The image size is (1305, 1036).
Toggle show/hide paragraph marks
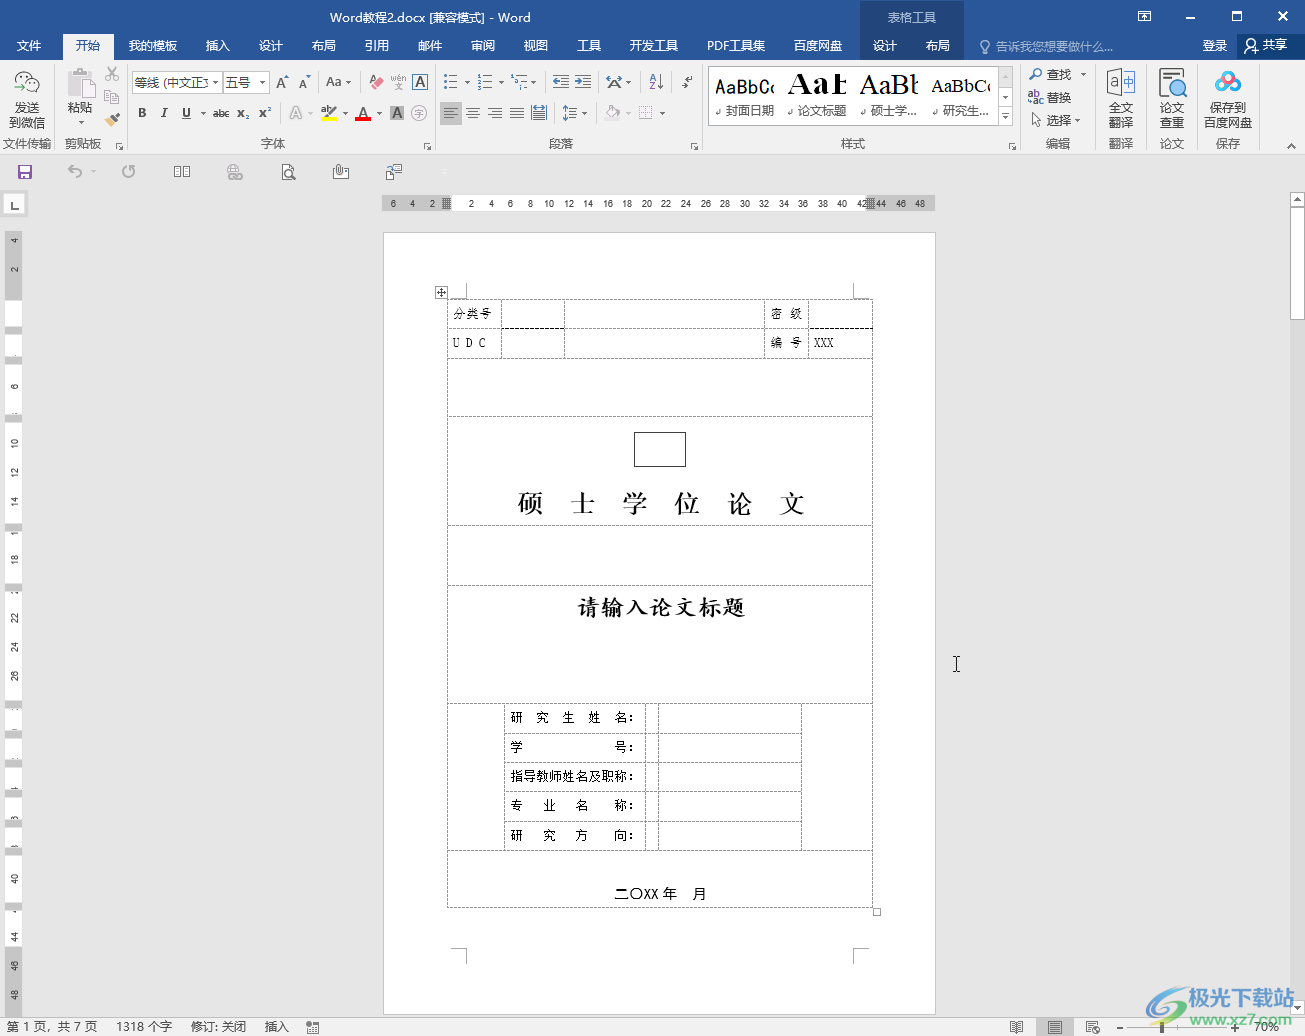click(x=687, y=82)
